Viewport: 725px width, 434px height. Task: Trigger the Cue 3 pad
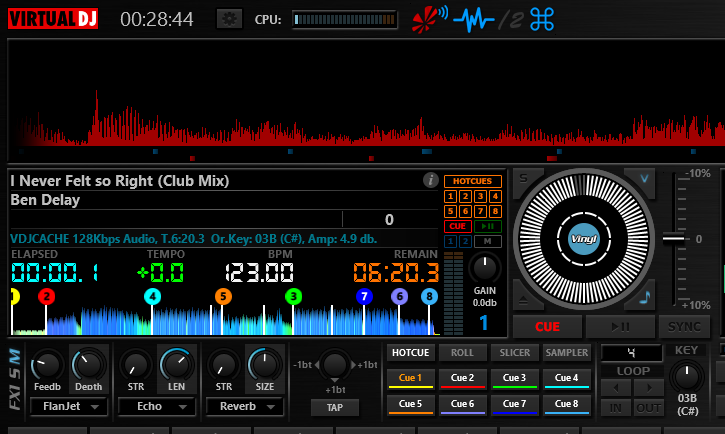click(515, 378)
